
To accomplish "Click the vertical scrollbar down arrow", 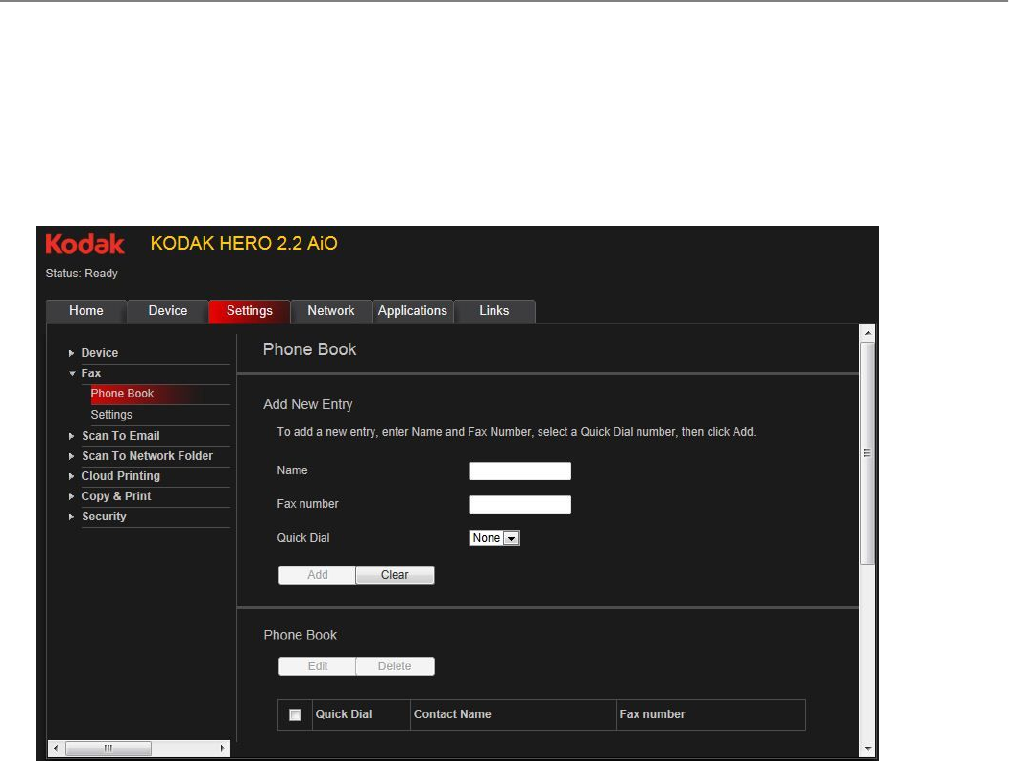I will click(868, 748).
